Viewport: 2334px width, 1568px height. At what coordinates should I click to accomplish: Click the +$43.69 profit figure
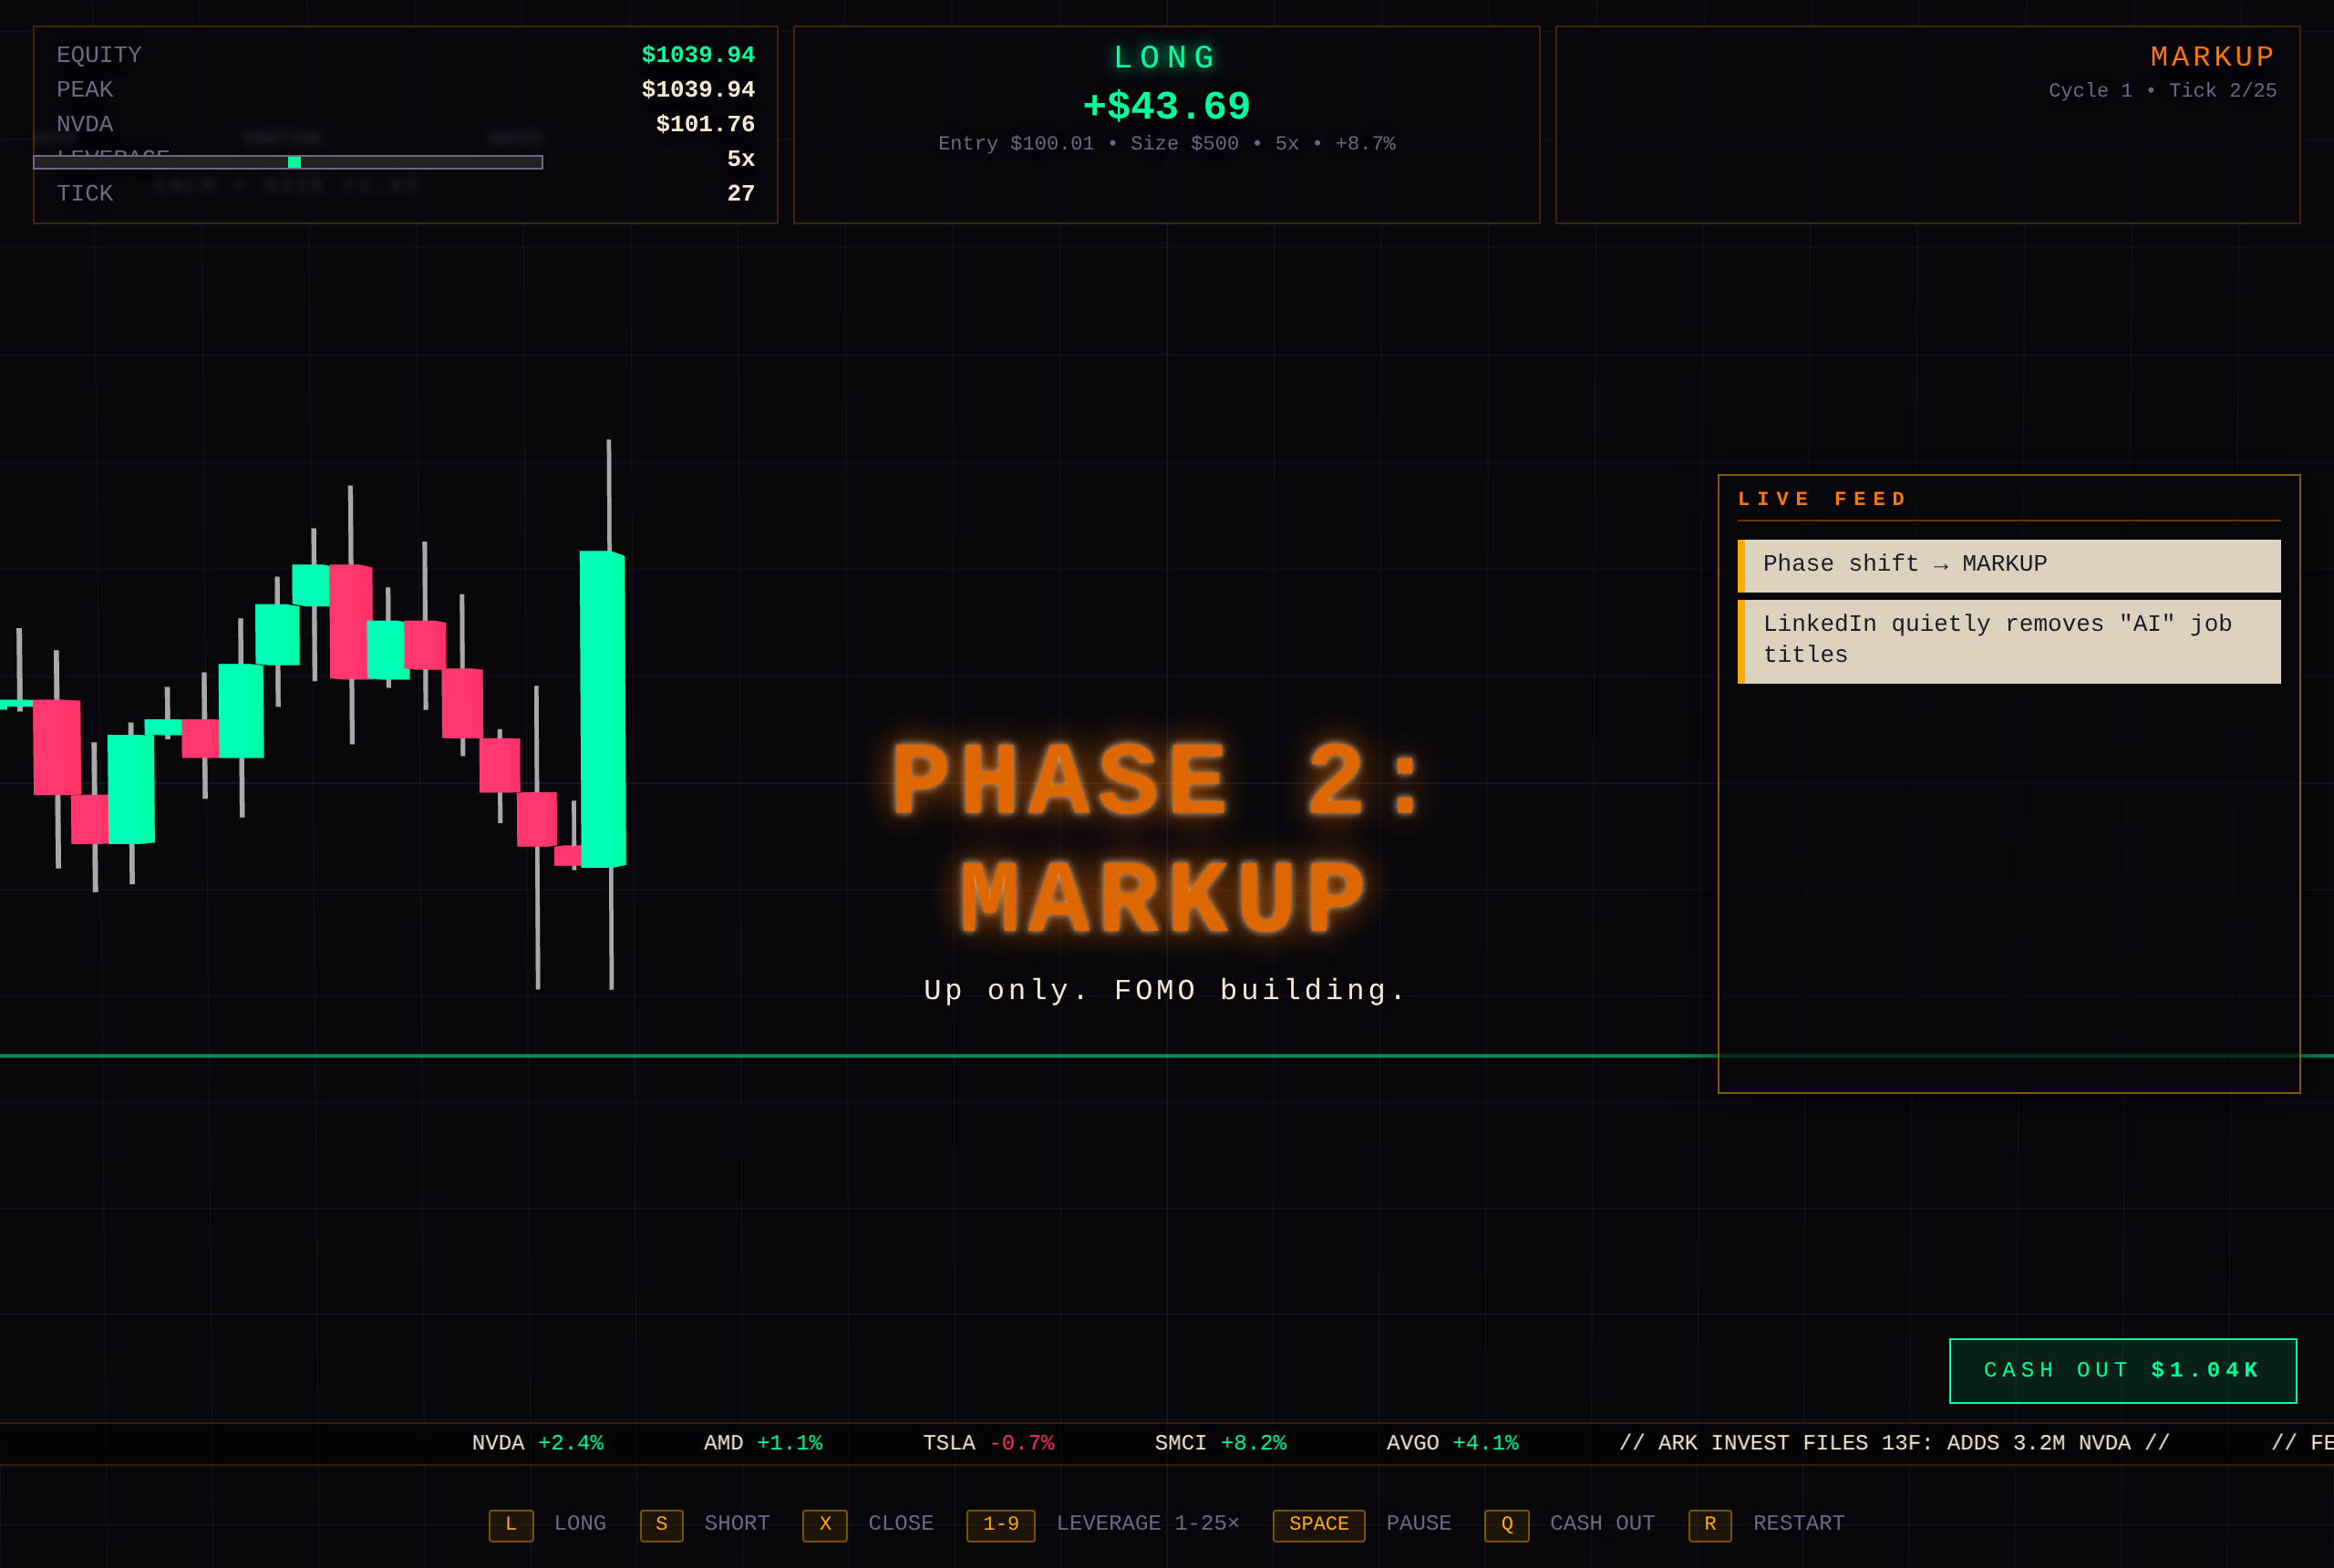tap(1166, 106)
